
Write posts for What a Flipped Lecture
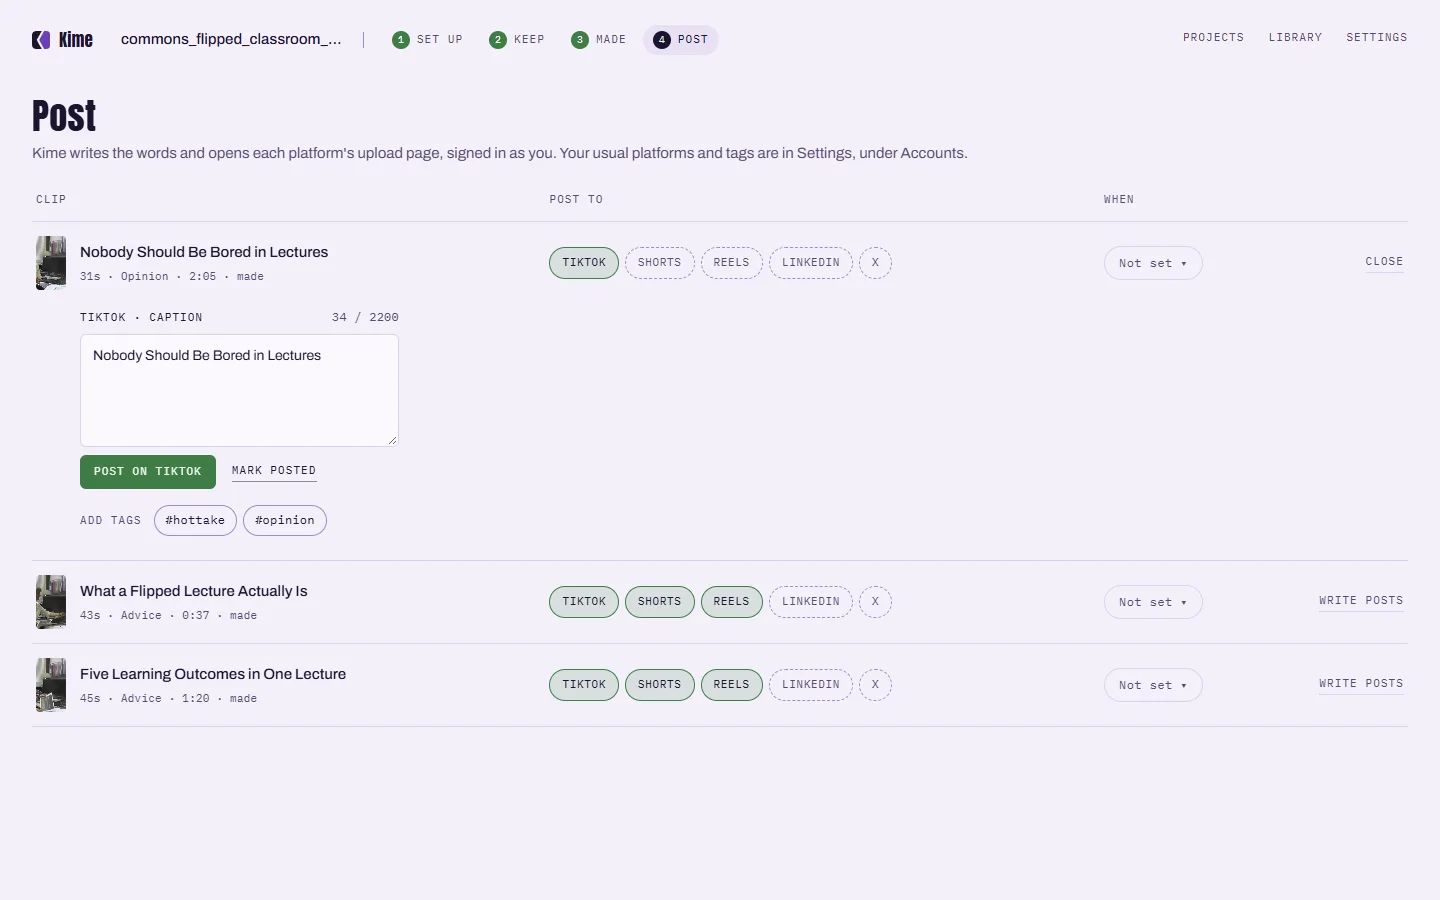pos(1361,601)
